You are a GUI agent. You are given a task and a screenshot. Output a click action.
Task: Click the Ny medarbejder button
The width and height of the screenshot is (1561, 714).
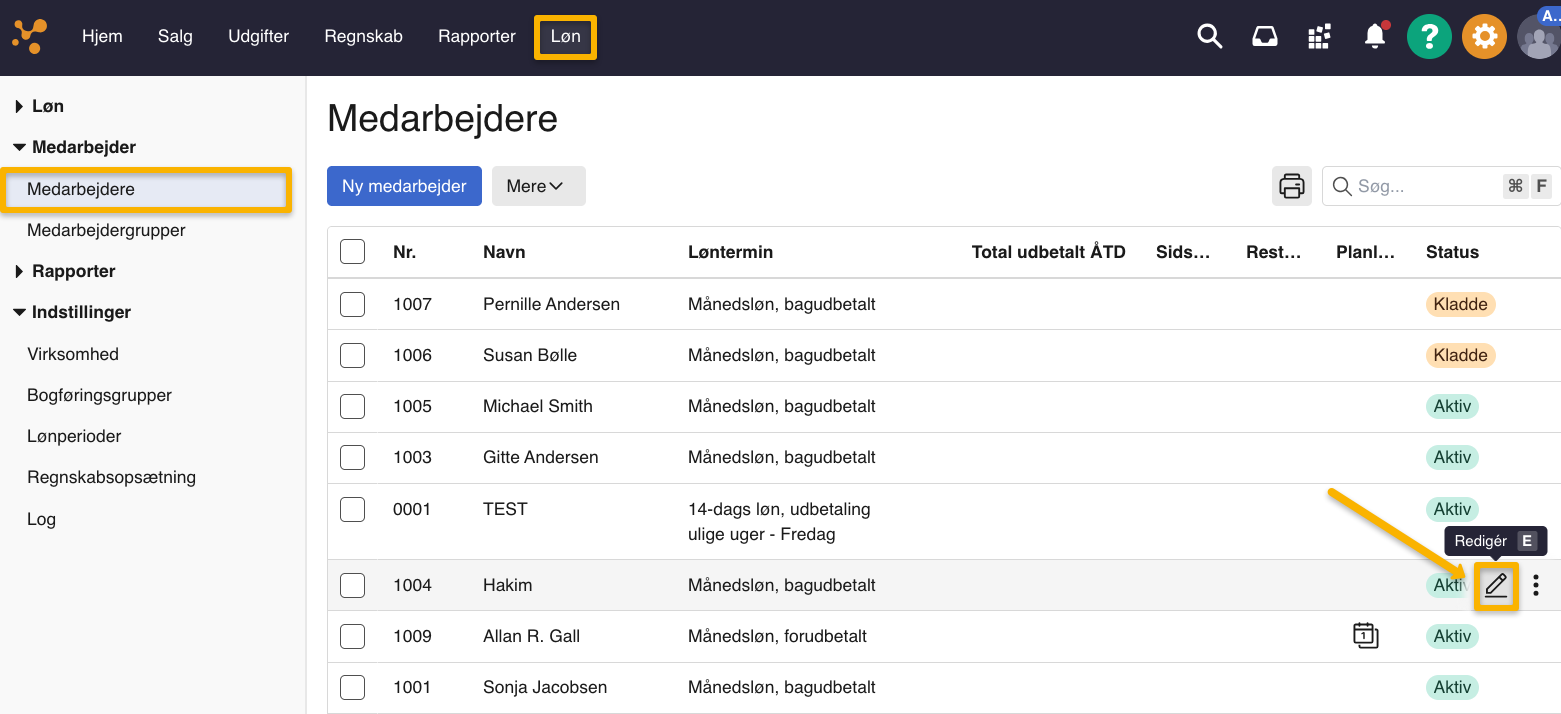[x=404, y=186]
